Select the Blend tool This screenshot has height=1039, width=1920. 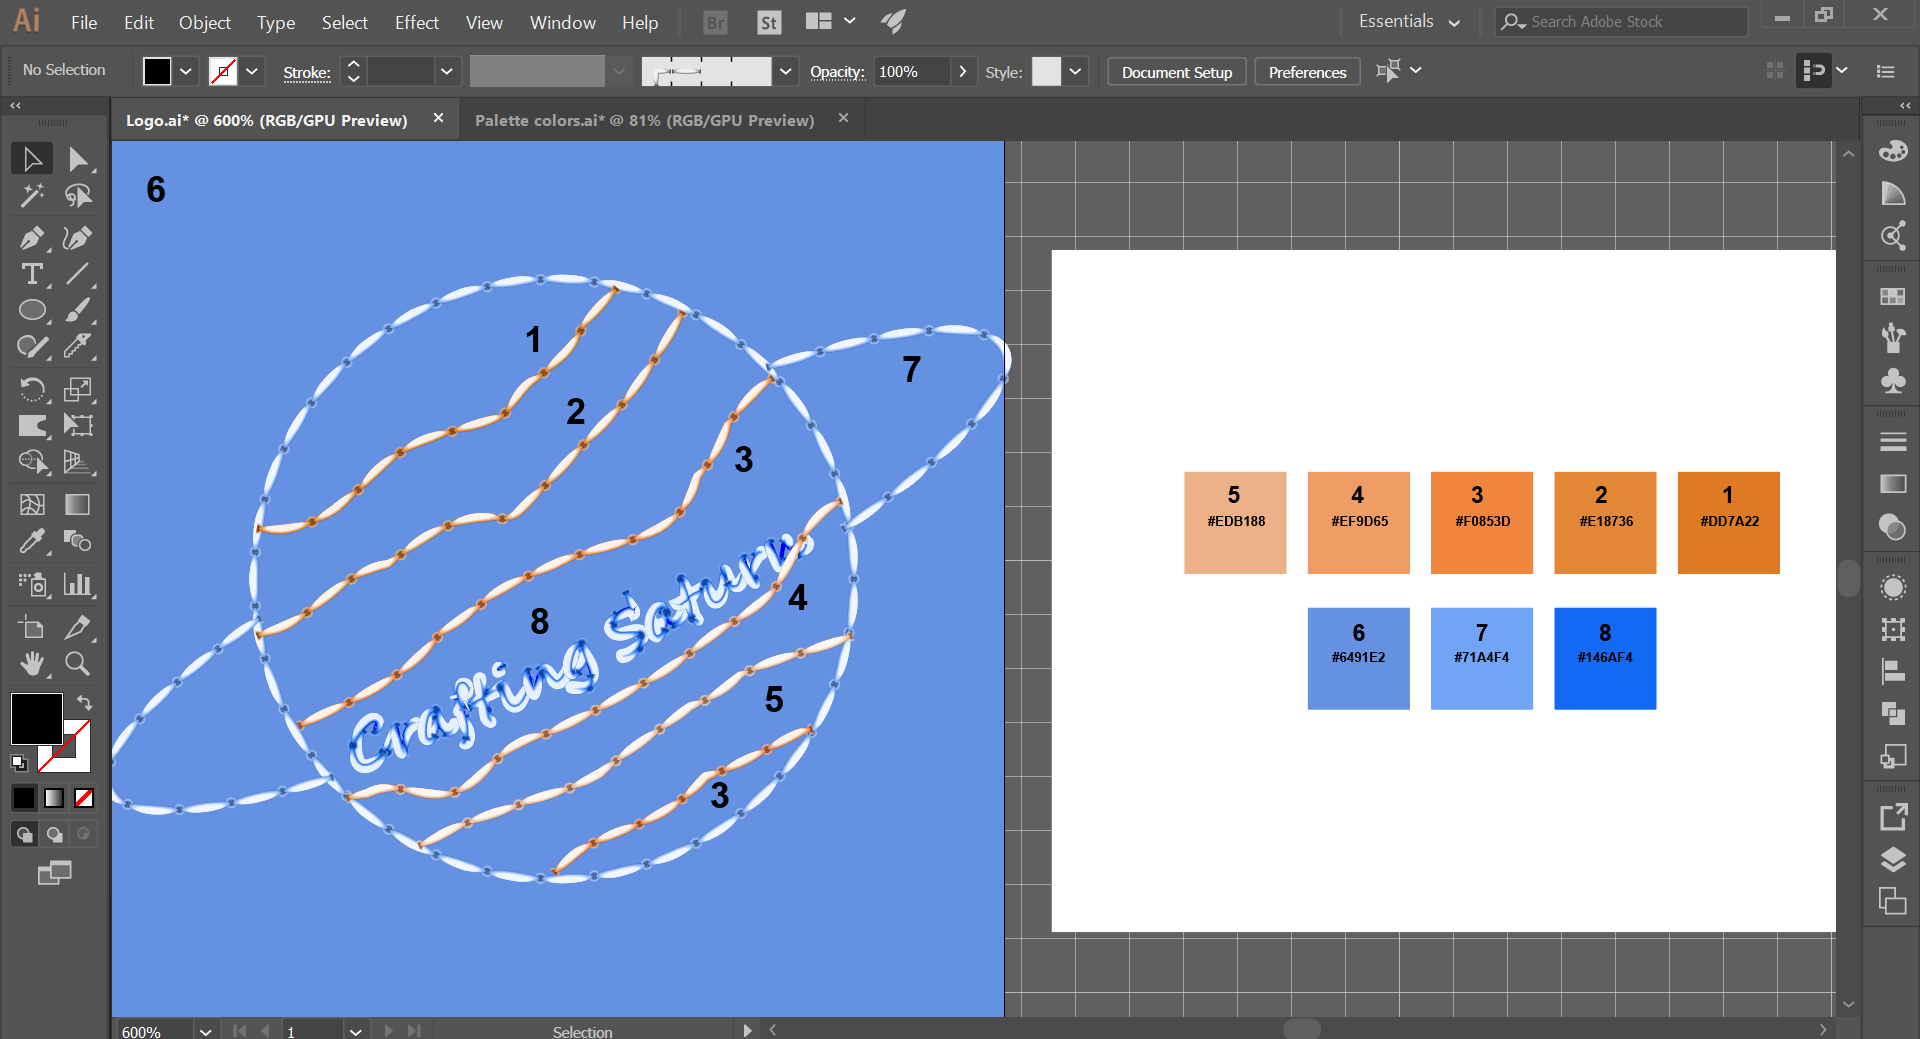pos(78,541)
